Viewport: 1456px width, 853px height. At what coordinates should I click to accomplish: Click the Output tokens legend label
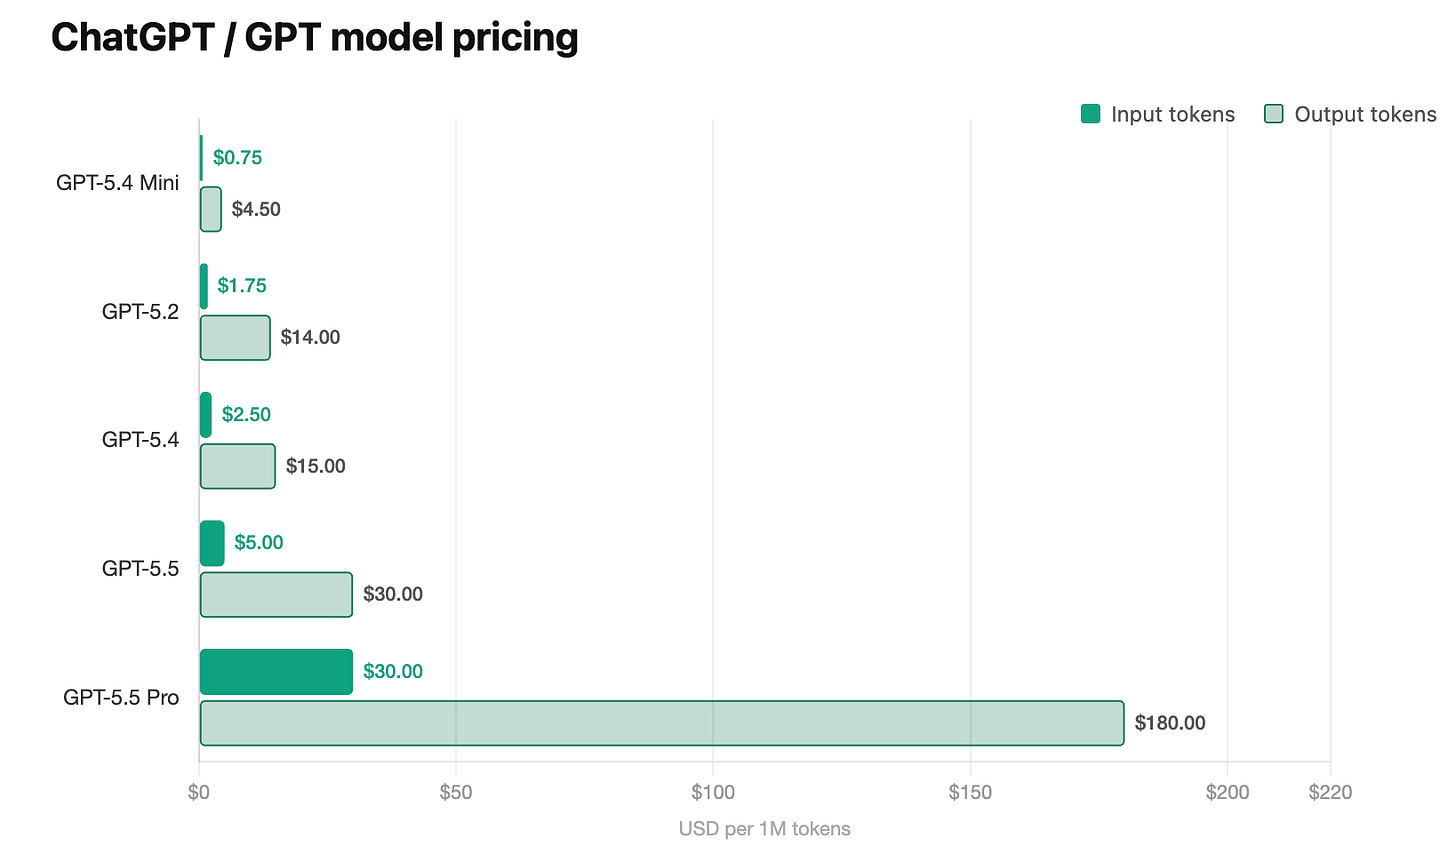pos(1365,114)
